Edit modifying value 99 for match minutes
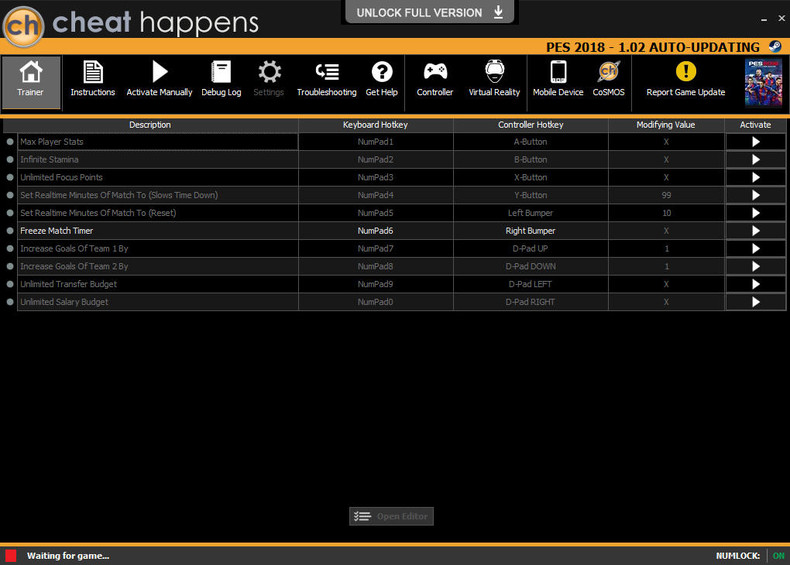790x565 pixels. click(666, 195)
